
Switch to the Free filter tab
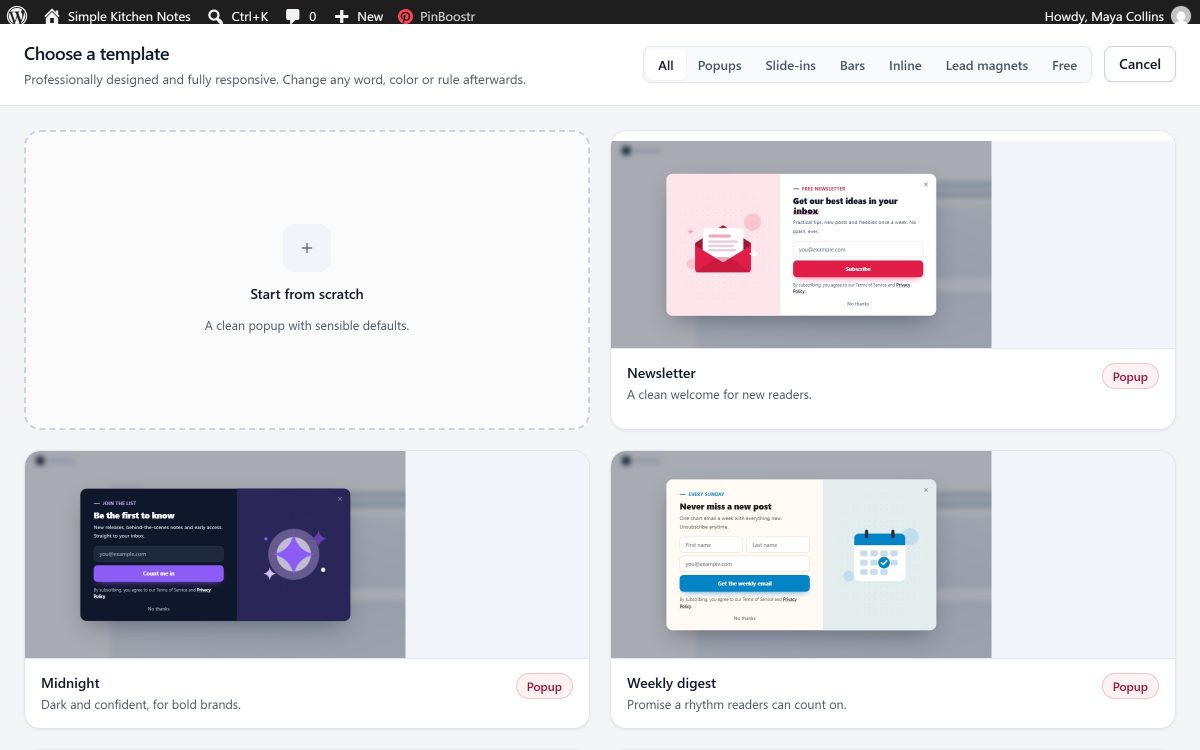[x=1065, y=65]
